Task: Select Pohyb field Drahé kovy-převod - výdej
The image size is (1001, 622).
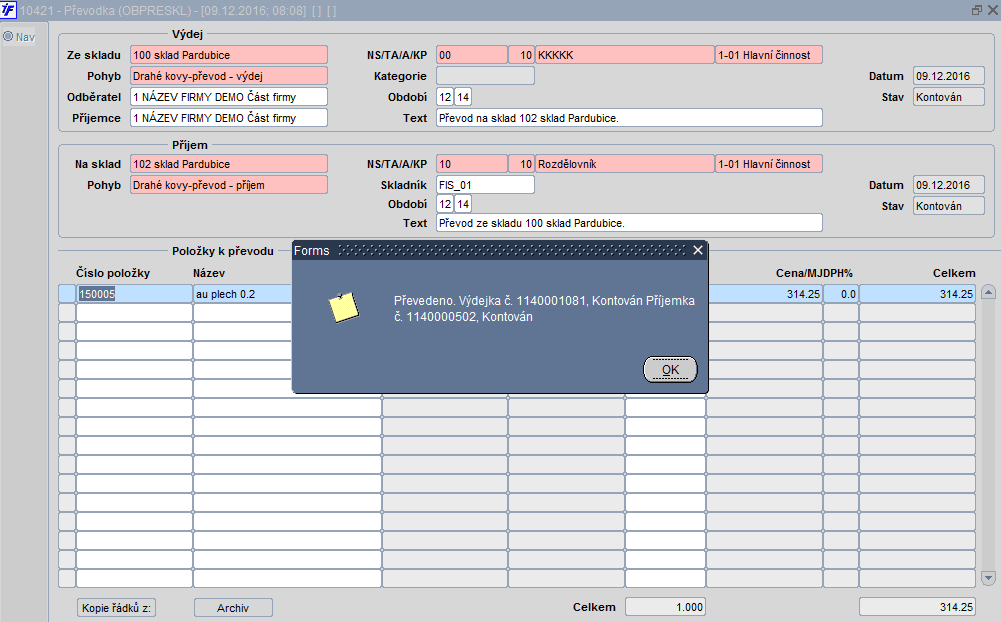Action: tap(229, 76)
